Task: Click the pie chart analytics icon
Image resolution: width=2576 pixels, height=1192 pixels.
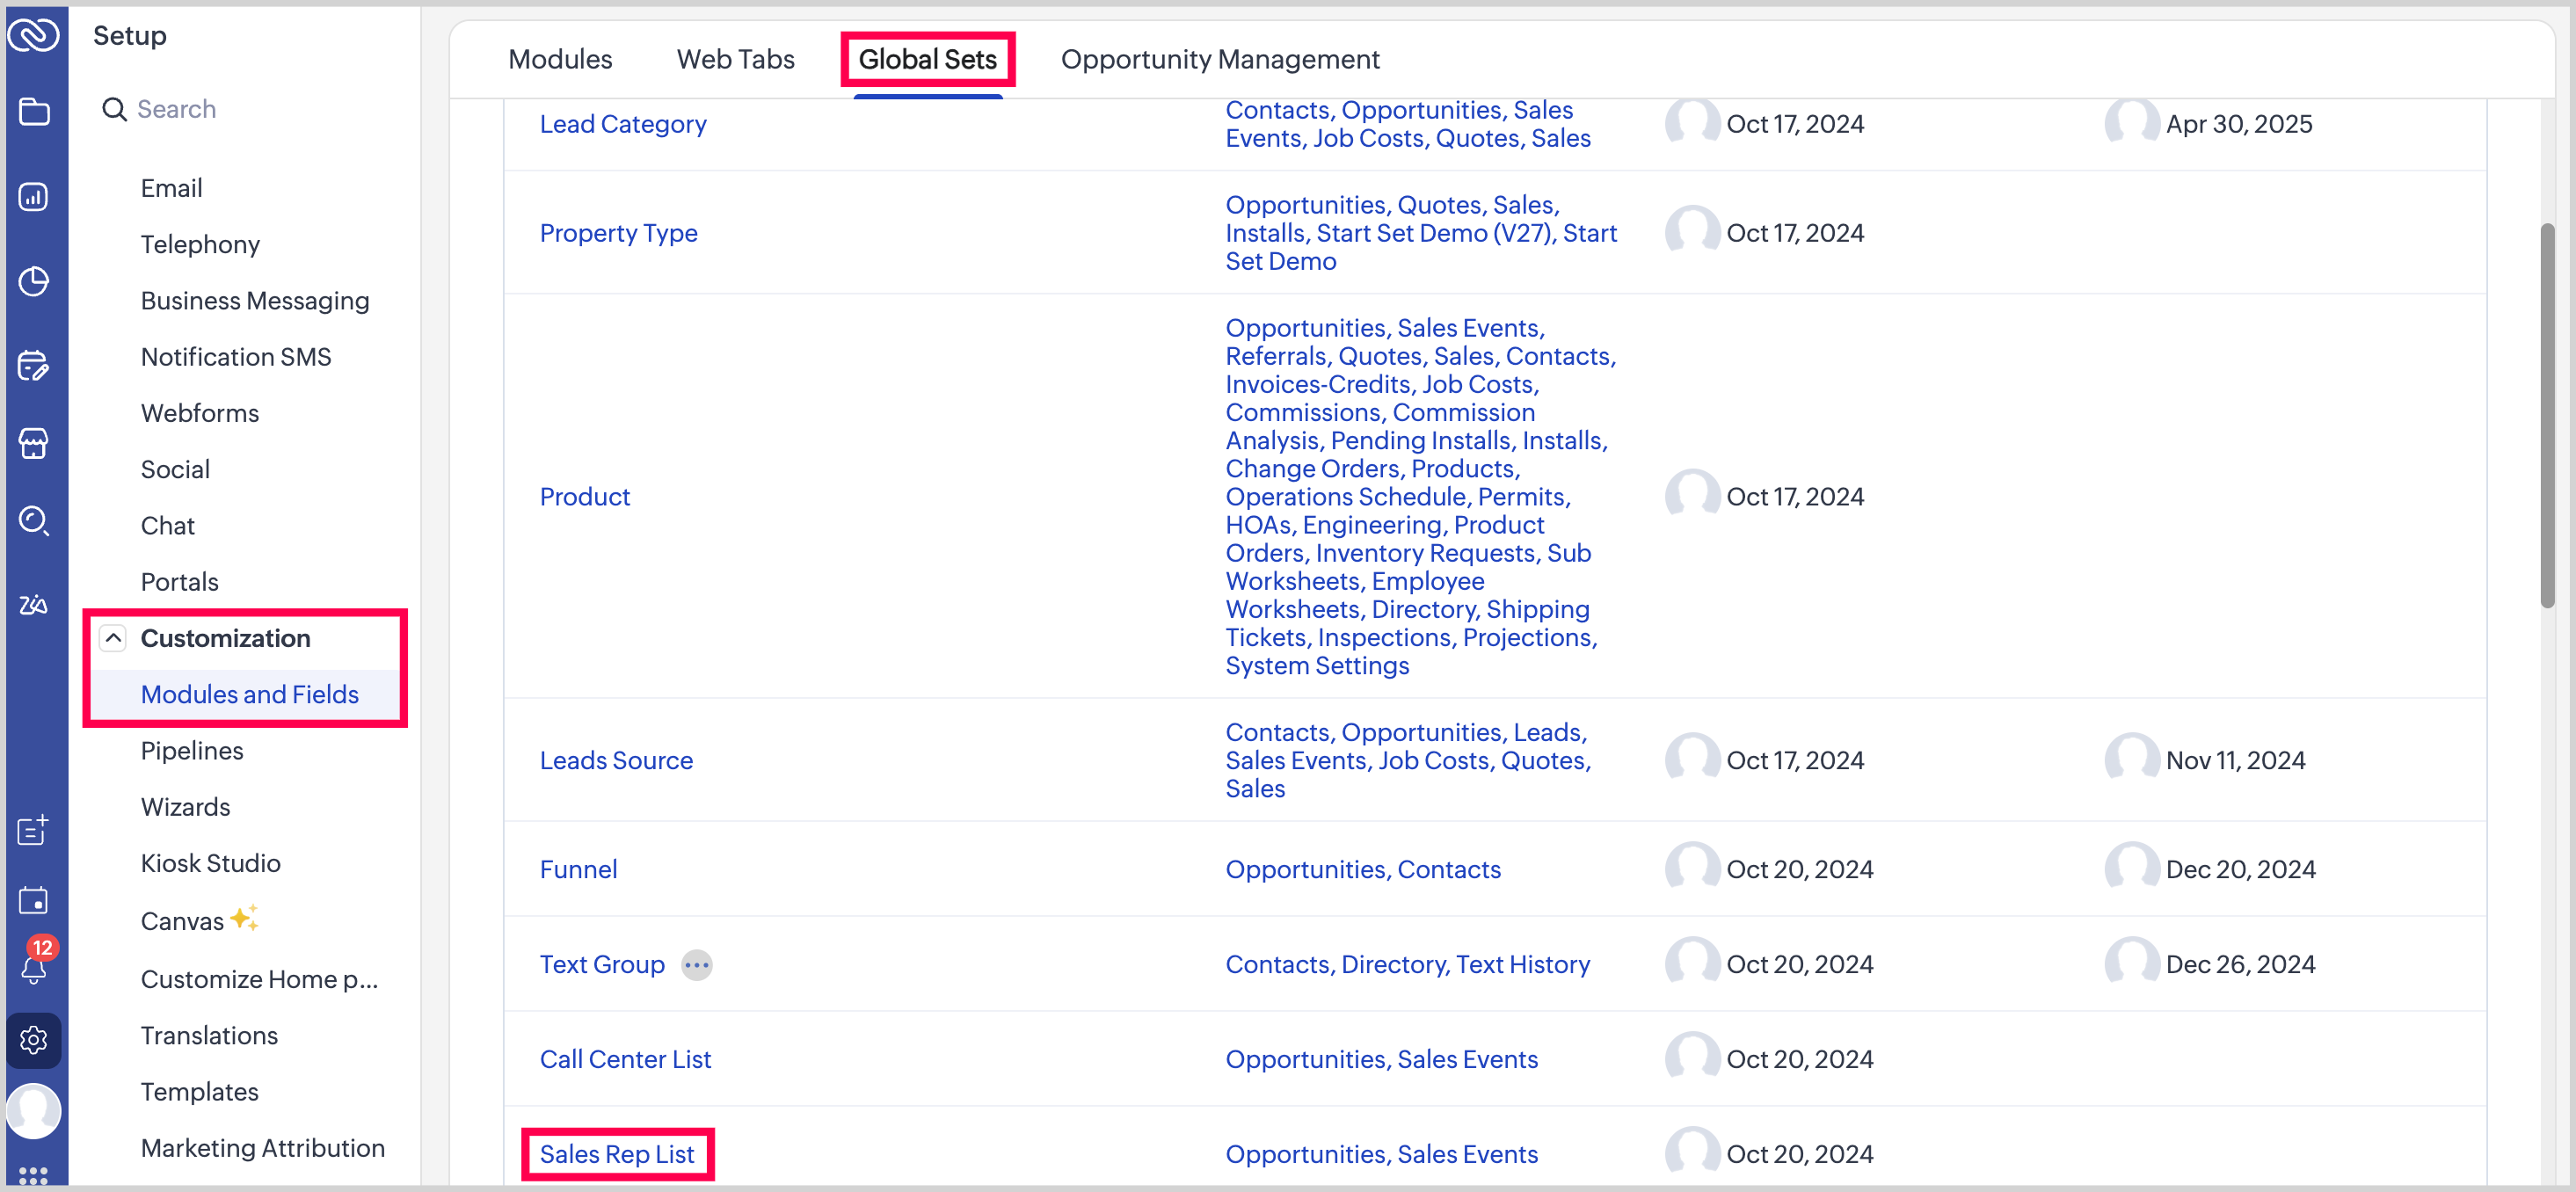Action: [34, 281]
